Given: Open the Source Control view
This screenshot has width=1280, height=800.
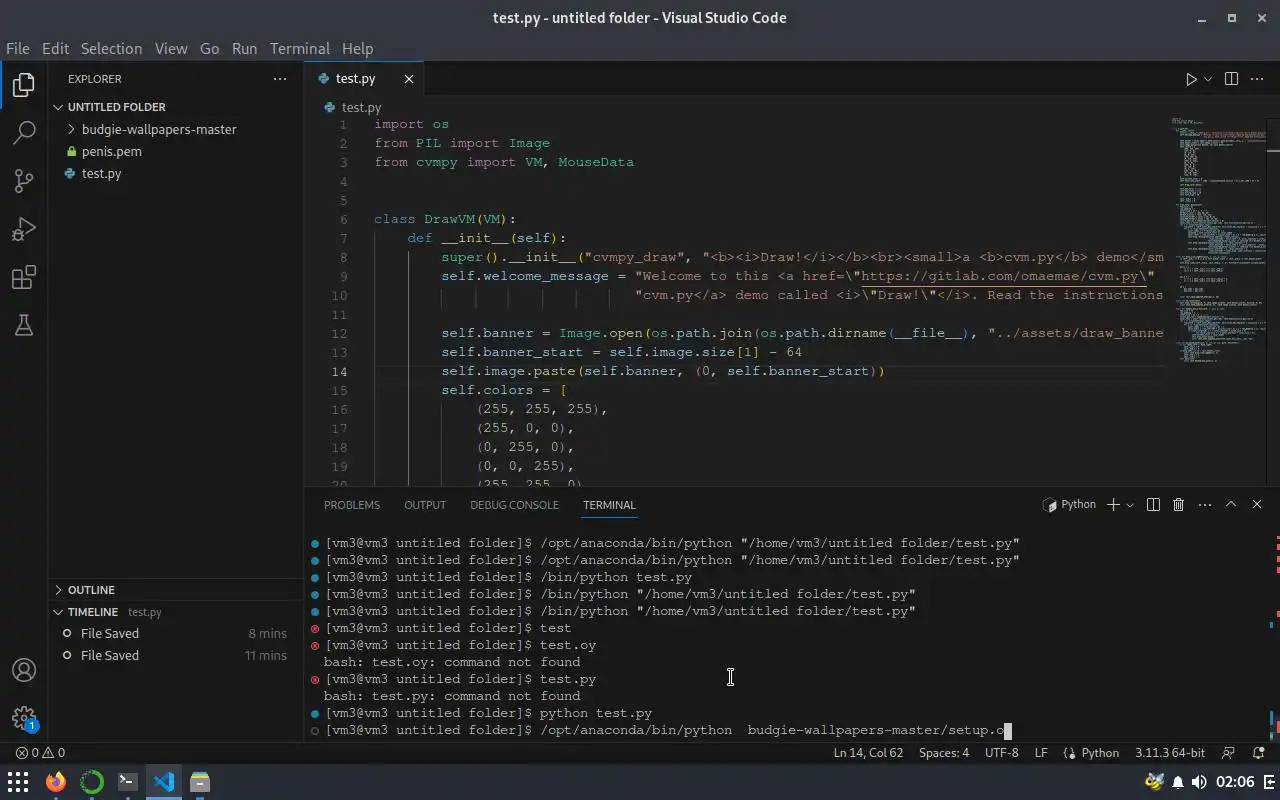Looking at the screenshot, I should 24,180.
